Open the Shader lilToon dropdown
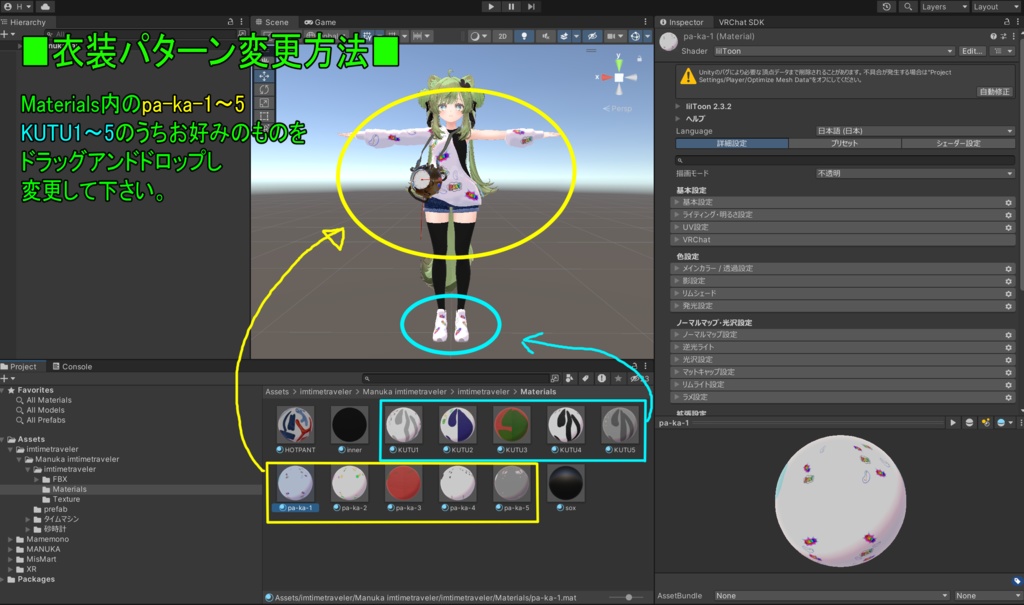Screen dimensions: 1024x605 click(x=833, y=51)
